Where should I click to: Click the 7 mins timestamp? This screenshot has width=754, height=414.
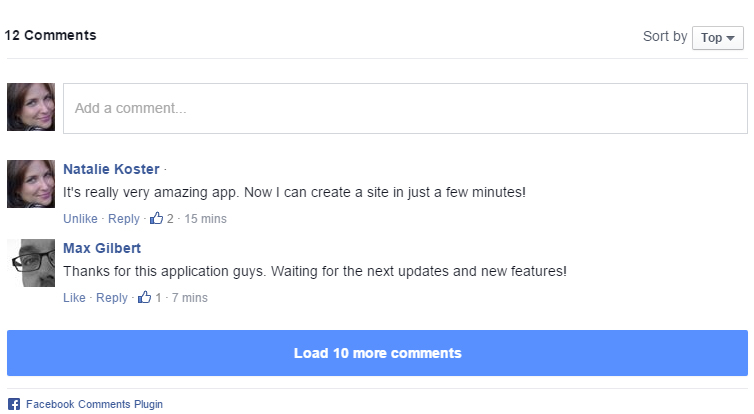pos(189,298)
